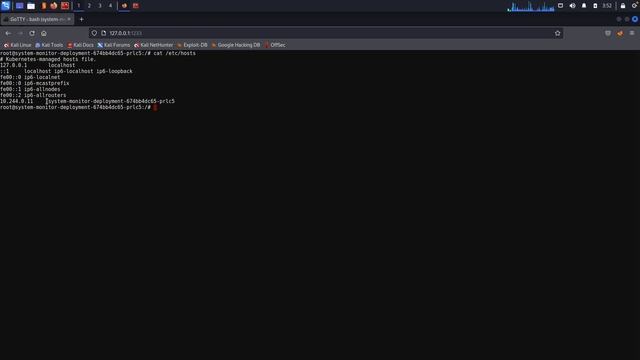This screenshot has width=640, height=360.
Task: Open the Kali applications menu
Action: 5,6
